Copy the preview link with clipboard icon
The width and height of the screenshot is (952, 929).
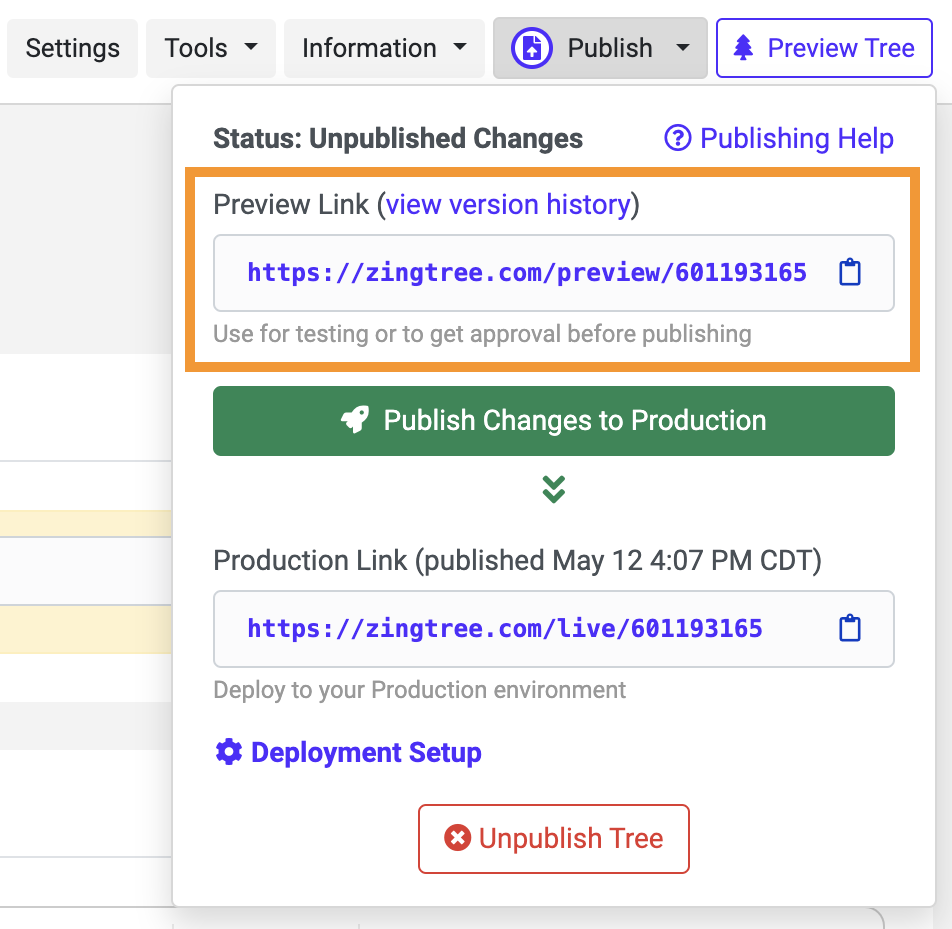(x=849, y=272)
